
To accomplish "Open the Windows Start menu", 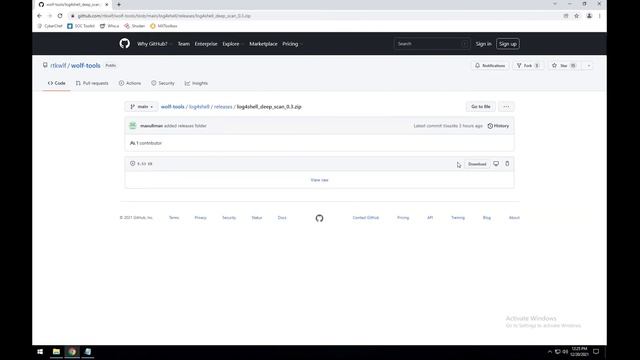I will coord(40,351).
